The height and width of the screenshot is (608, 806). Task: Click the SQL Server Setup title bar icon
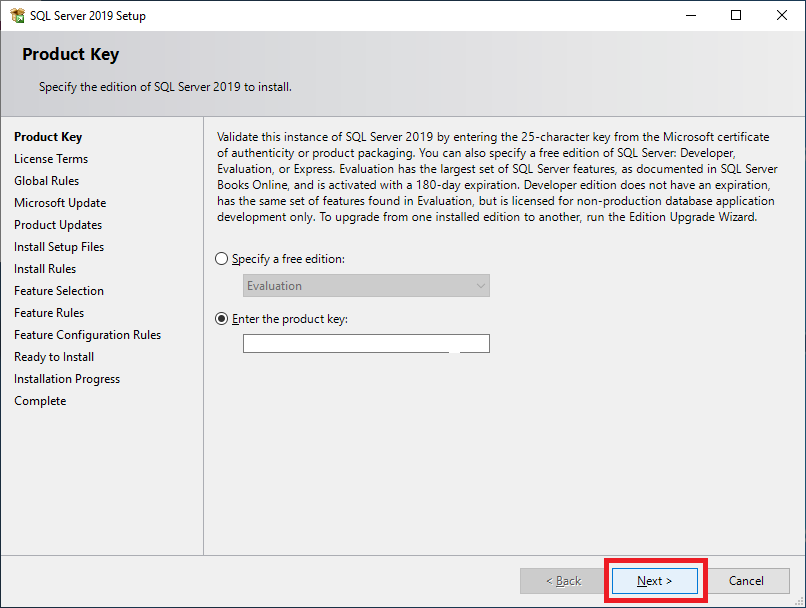tap(17, 16)
